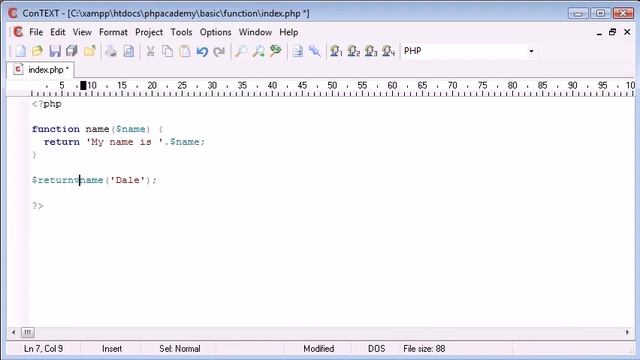Screen dimensions: 640x360
Task: Click the Find Next magnifier icon
Action: pos(258,51)
